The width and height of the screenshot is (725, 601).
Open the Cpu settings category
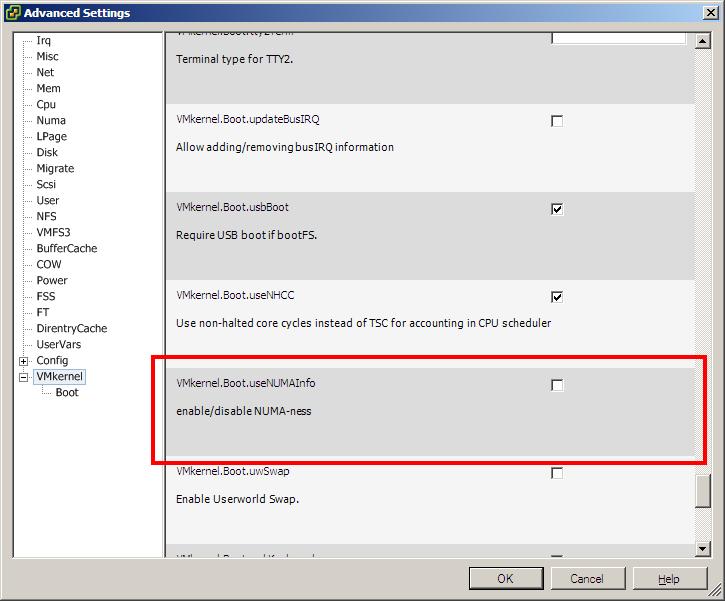click(46, 105)
